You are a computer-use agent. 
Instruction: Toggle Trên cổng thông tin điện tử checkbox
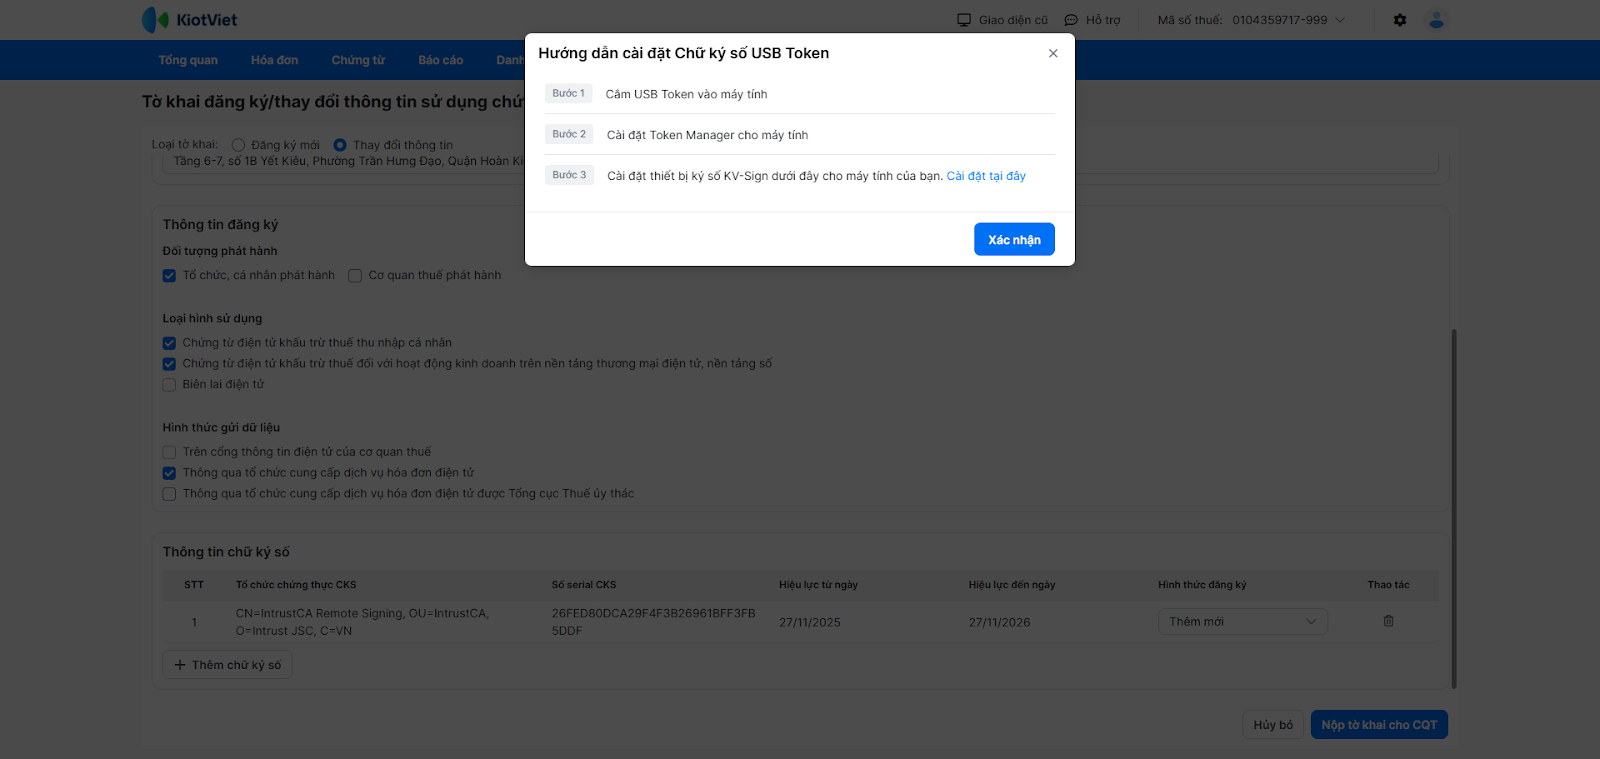[169, 452]
